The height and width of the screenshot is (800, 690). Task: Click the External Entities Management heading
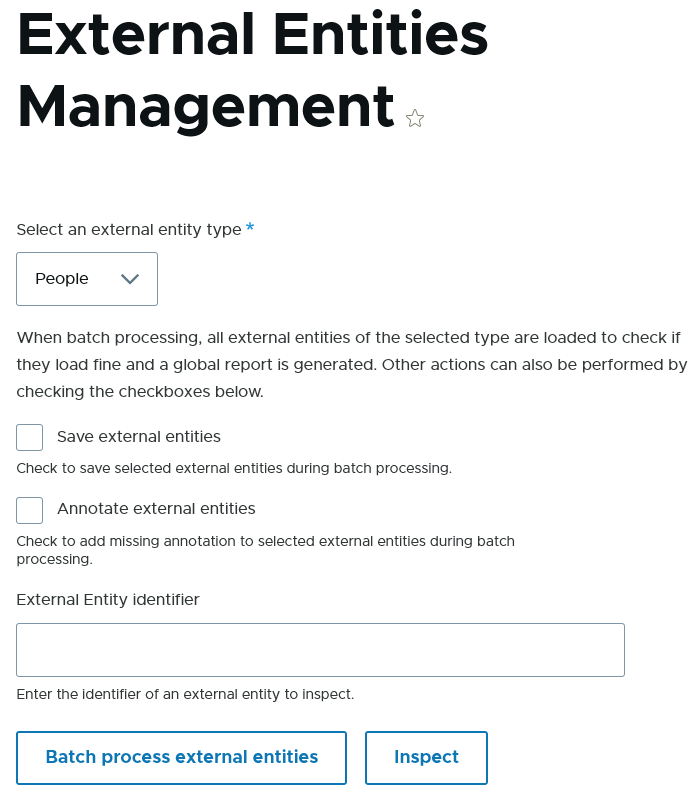click(253, 70)
